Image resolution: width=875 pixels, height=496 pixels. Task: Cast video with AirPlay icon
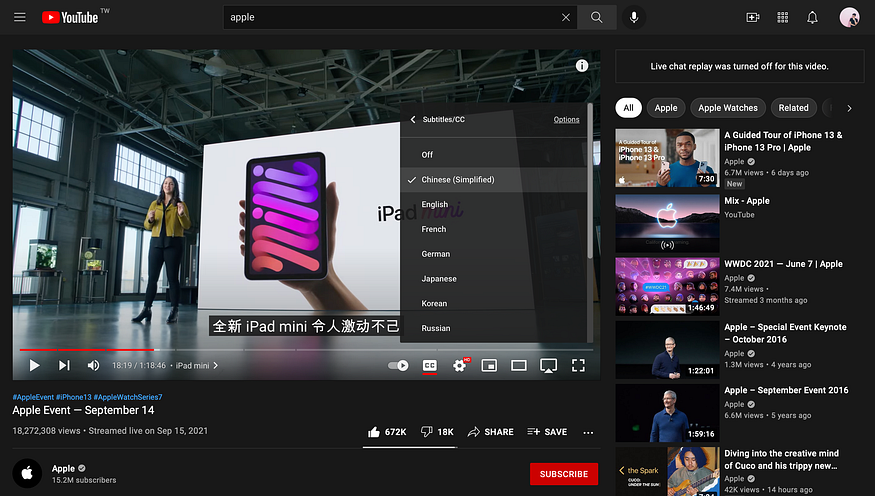point(549,365)
